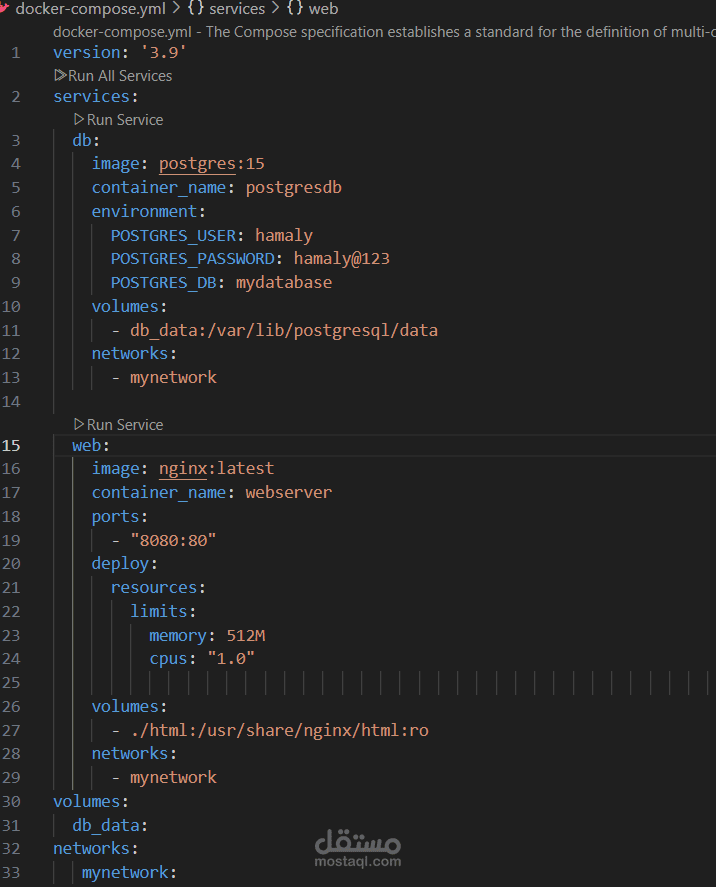Open the services breadcrumb segment
716x887 pixels.
(237, 8)
